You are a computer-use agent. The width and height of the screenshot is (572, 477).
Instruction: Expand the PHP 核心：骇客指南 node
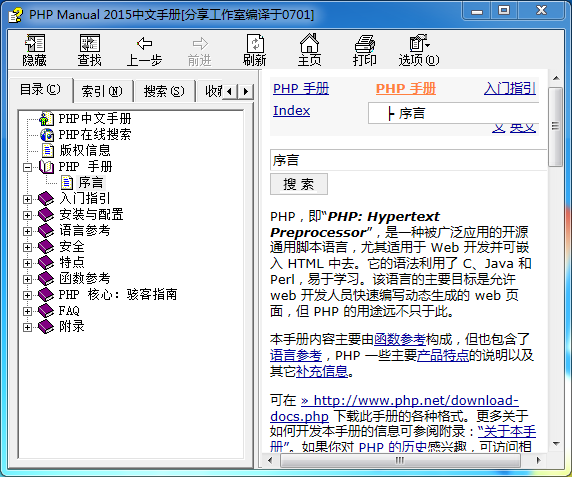[27, 296]
